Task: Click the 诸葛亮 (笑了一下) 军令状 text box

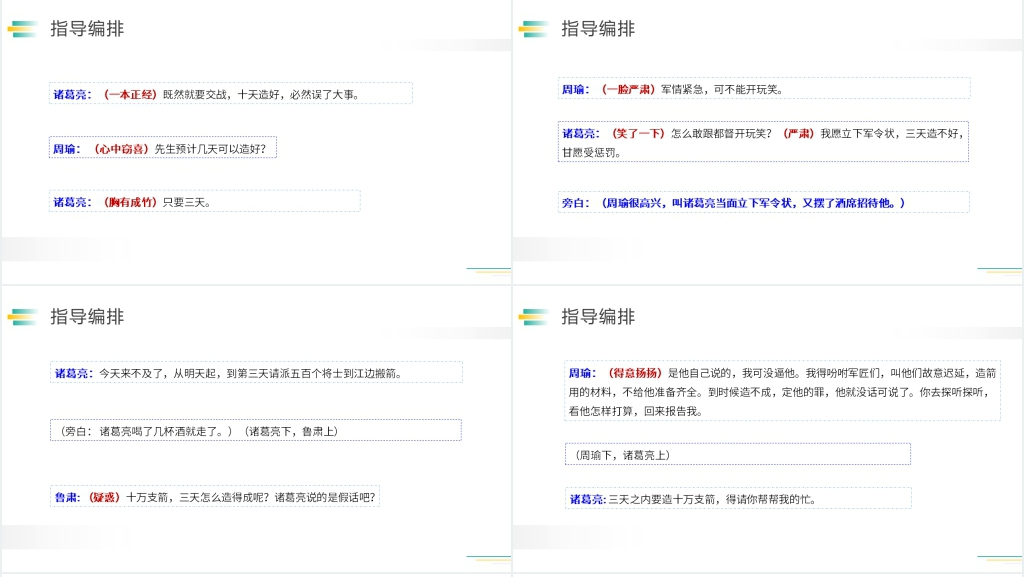Action: tap(763, 142)
